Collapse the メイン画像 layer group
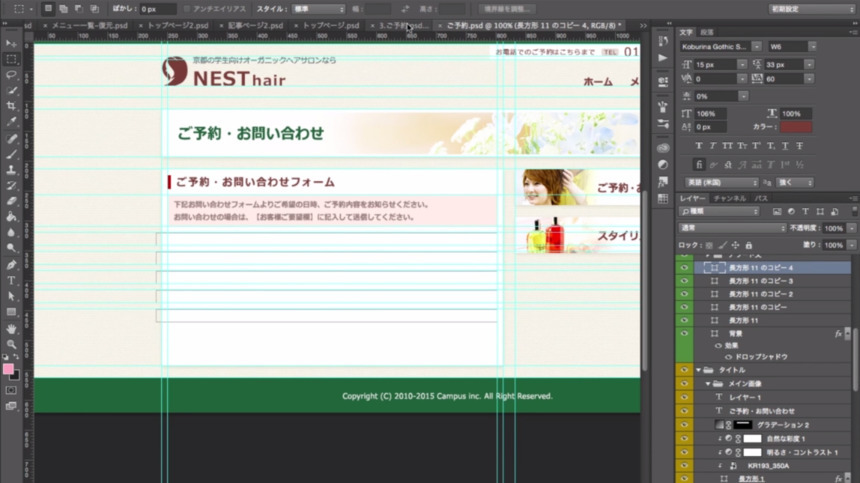Image resolution: width=860 pixels, height=483 pixels. 708,384
